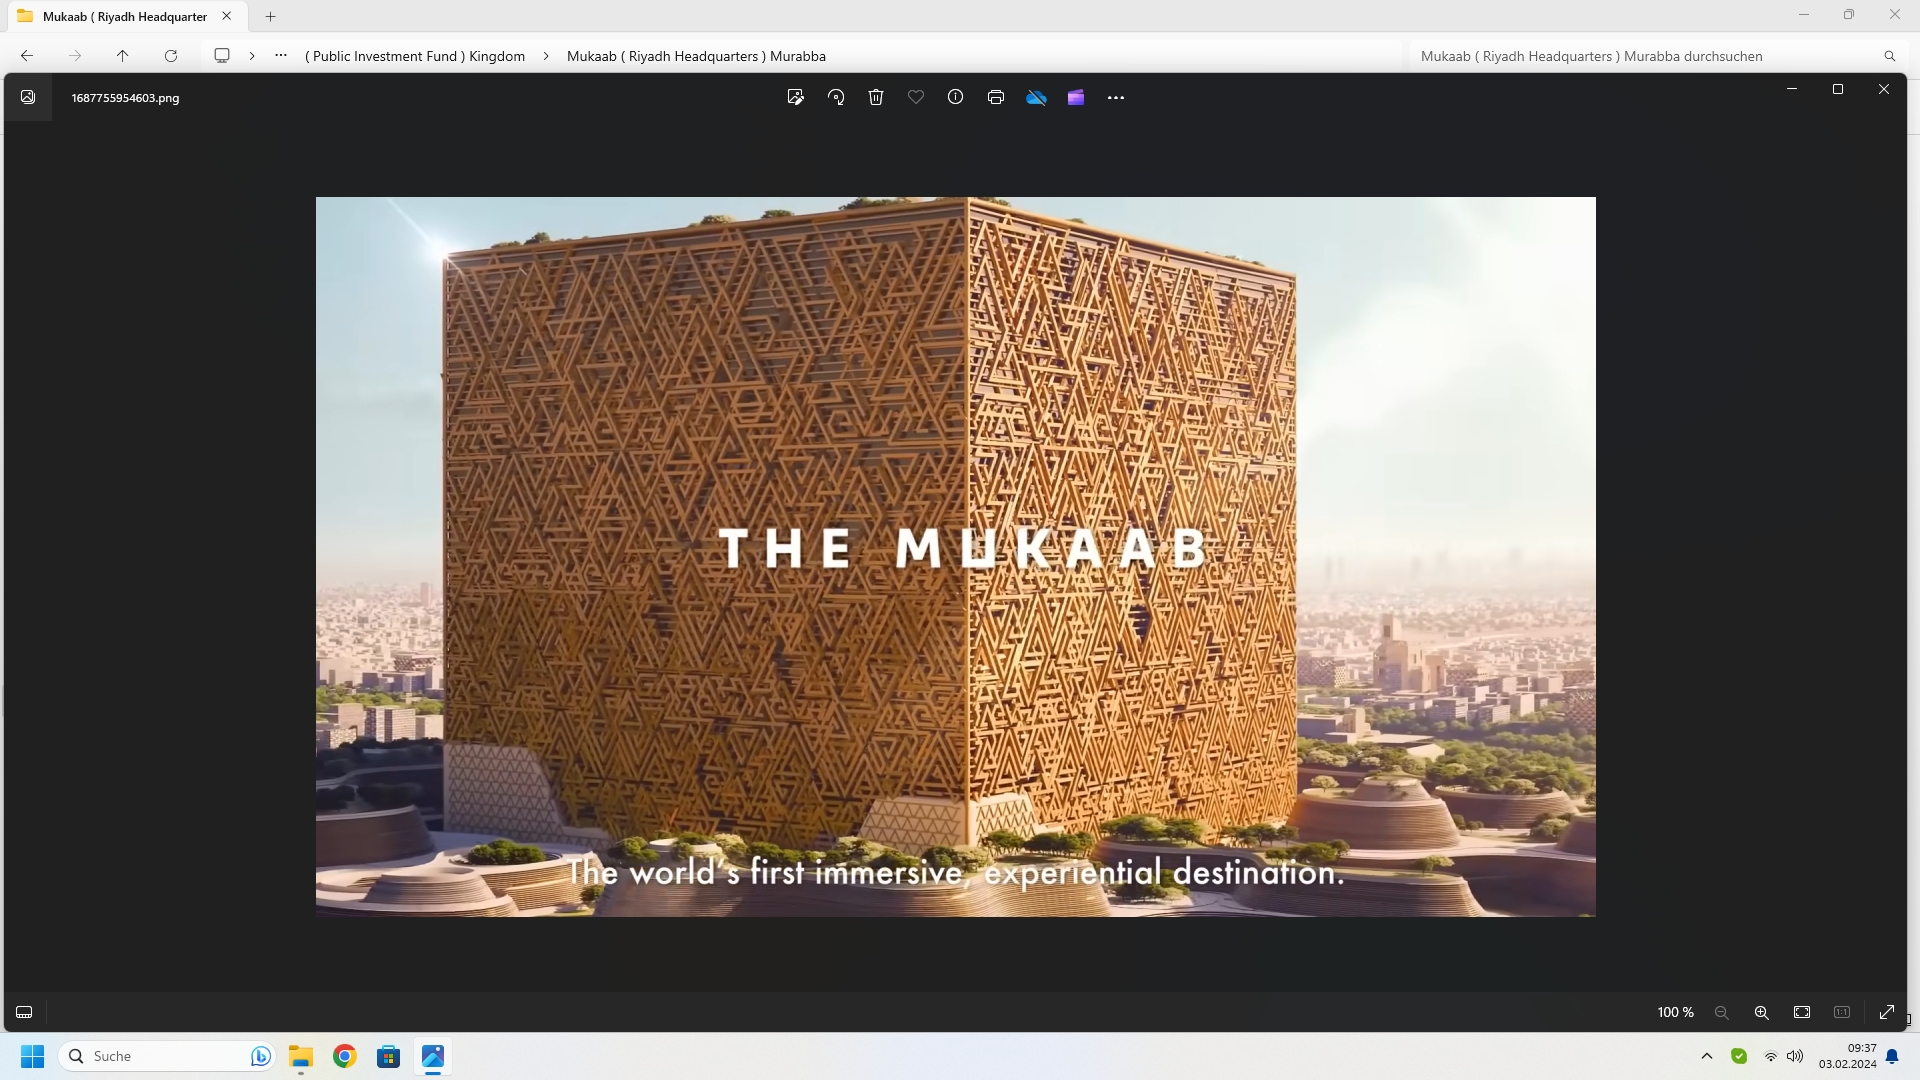
Task: Select Mukaab Murabba breadcrumb folder
Action: 696,56
